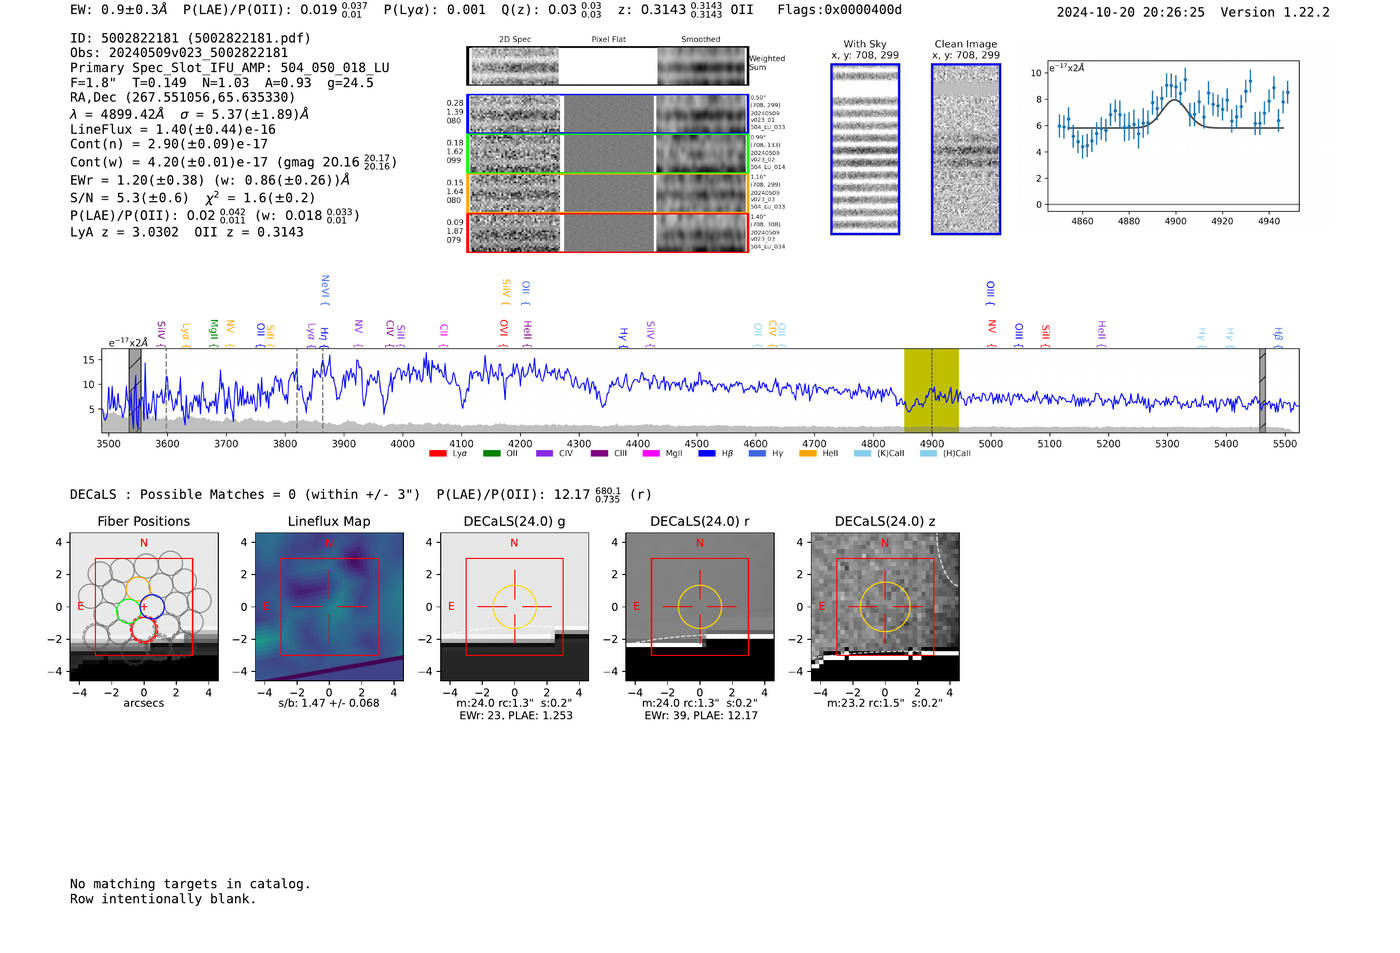Viewport: 1400px width, 953px height.
Task: Click the timestamp 2024-10-20 20:26:25
Action: coord(1131,12)
